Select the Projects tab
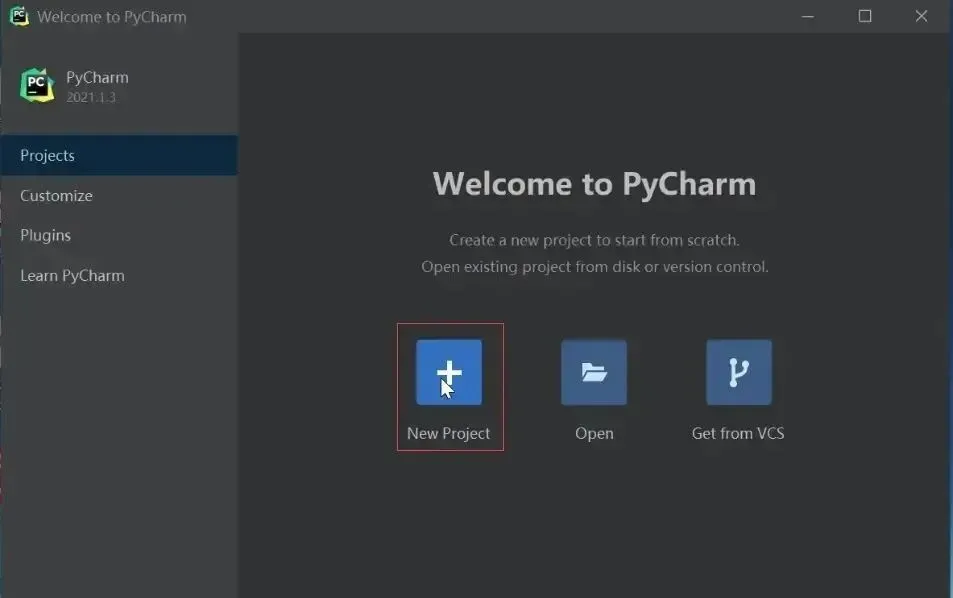Image resolution: width=953 pixels, height=598 pixels. [x=119, y=156]
